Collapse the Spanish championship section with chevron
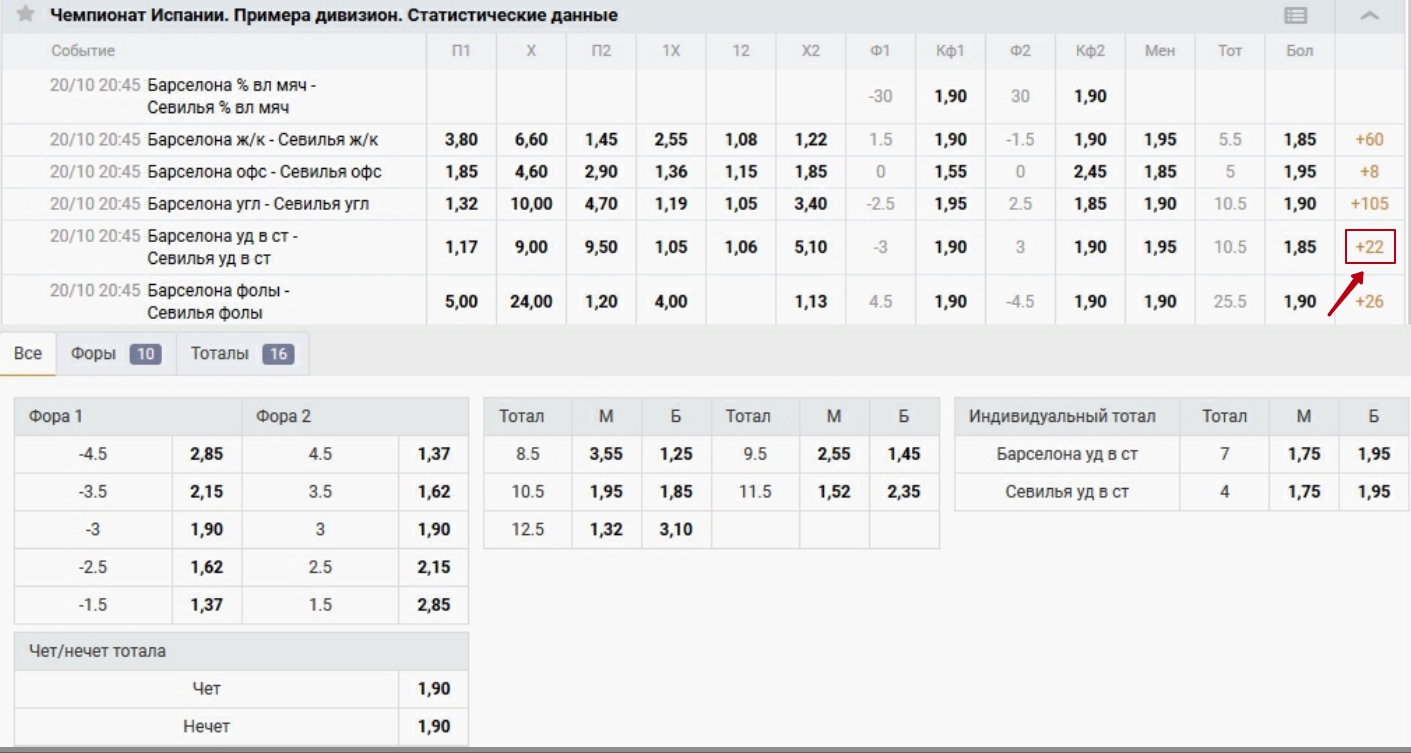 [1370, 15]
